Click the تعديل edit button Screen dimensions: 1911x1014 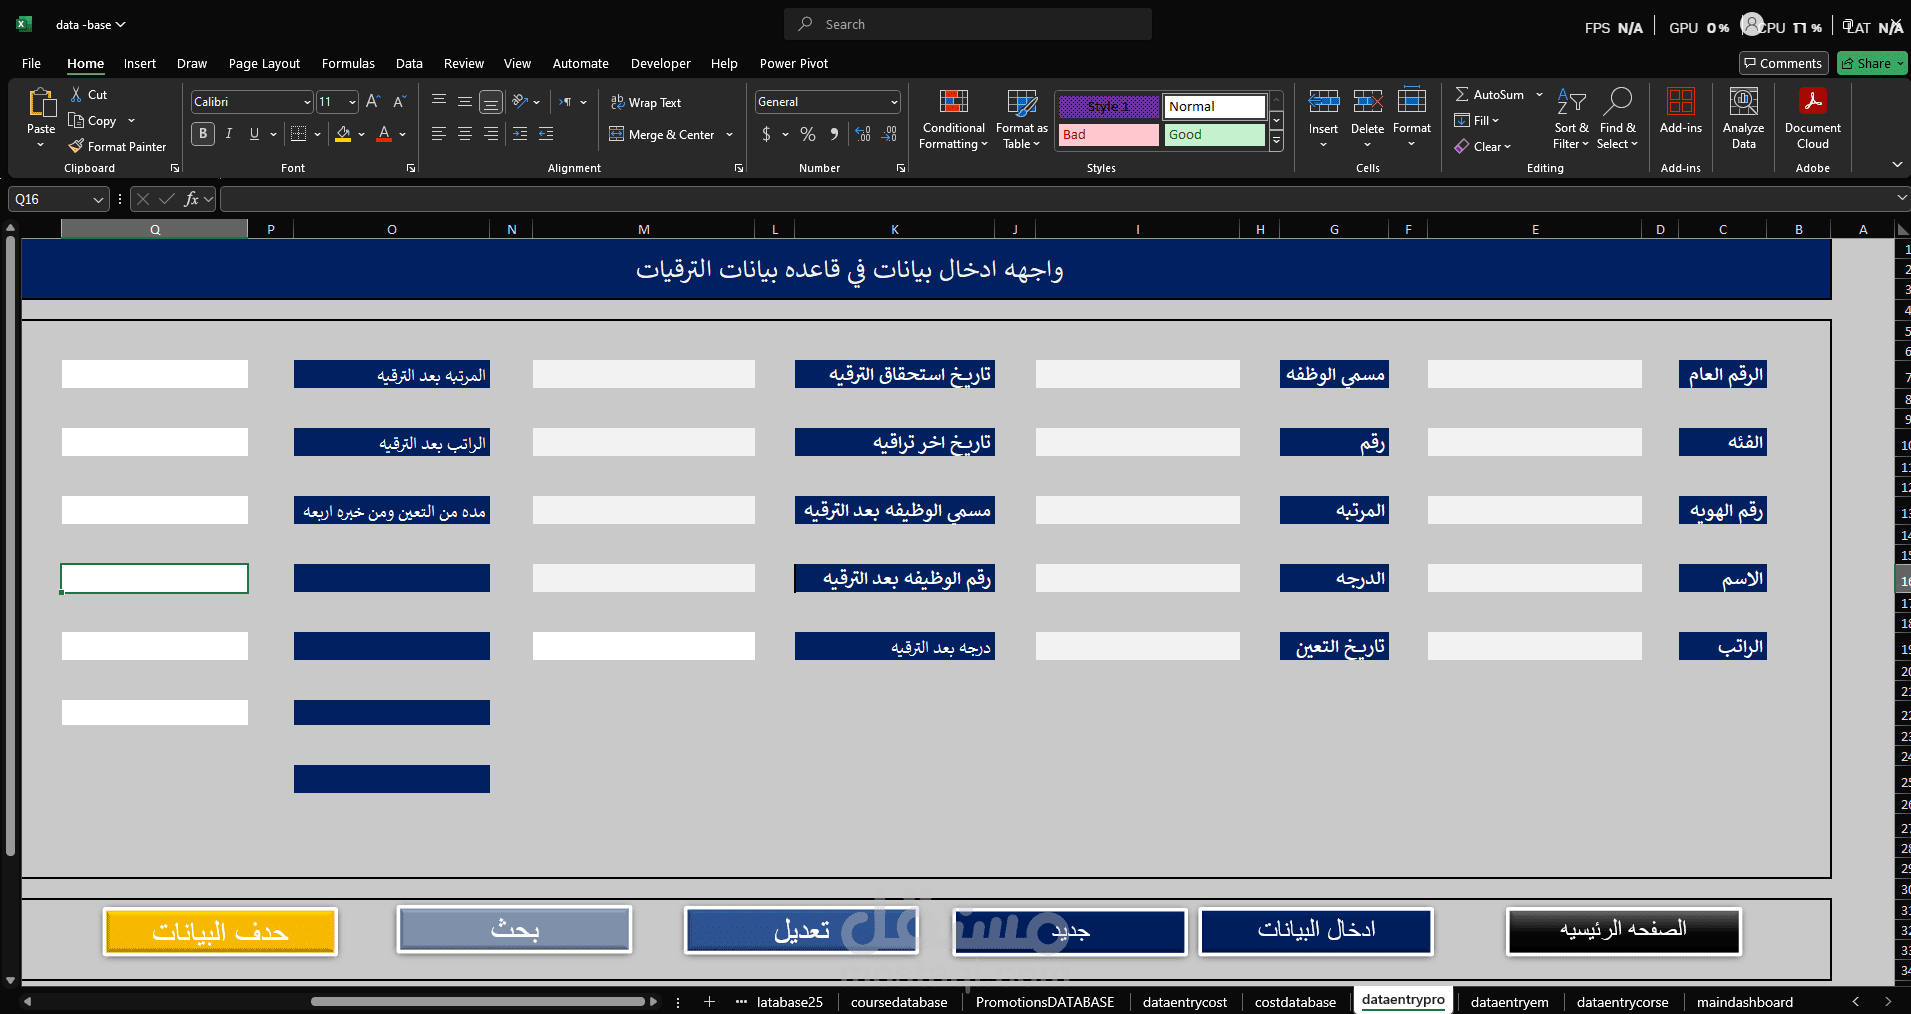tap(801, 931)
